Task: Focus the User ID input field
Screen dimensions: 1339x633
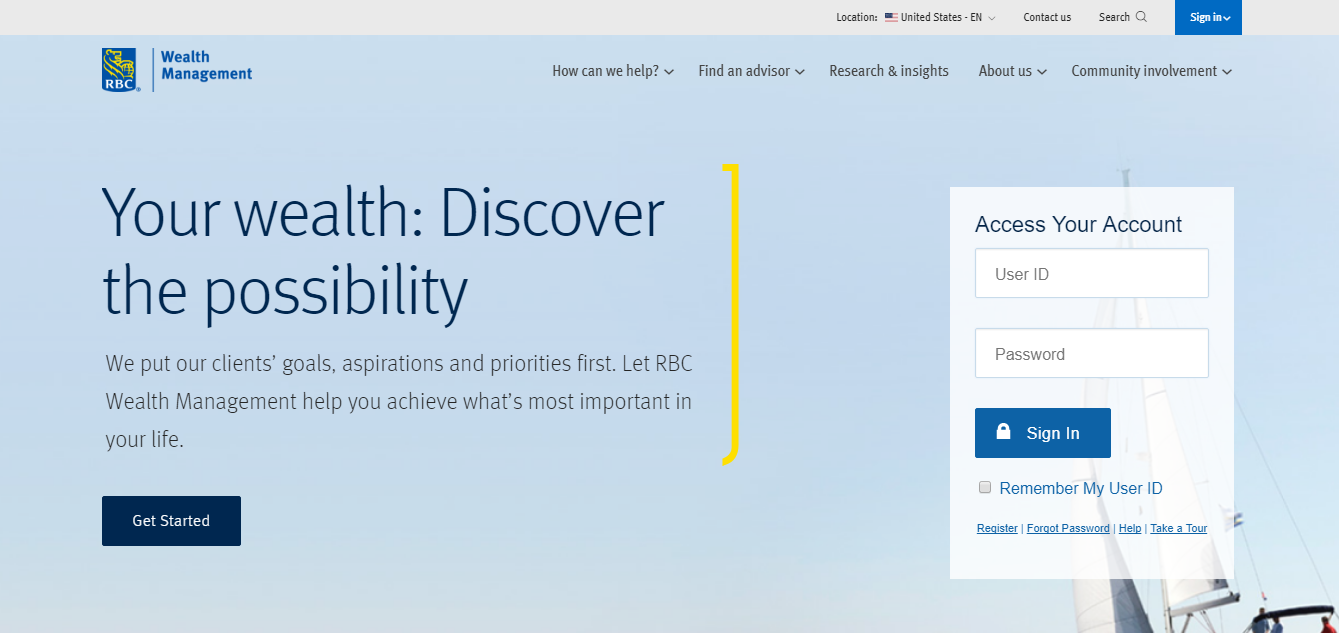Action: coord(1092,273)
